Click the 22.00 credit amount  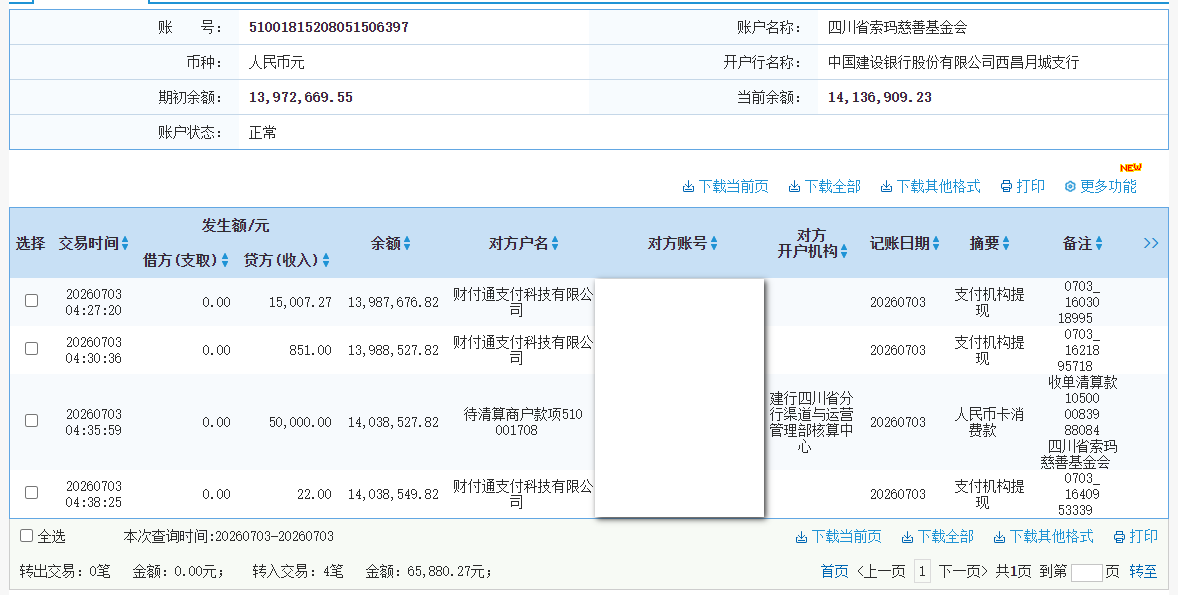314,494
